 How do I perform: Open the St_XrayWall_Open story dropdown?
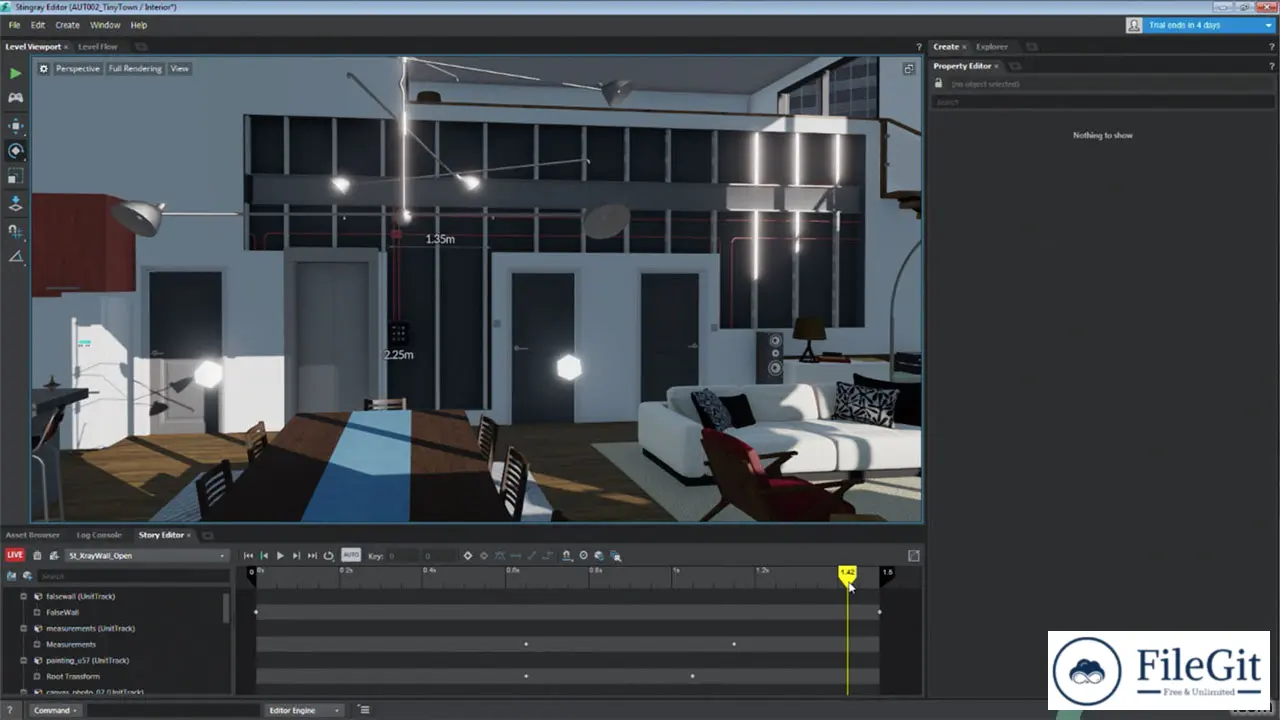pos(147,556)
